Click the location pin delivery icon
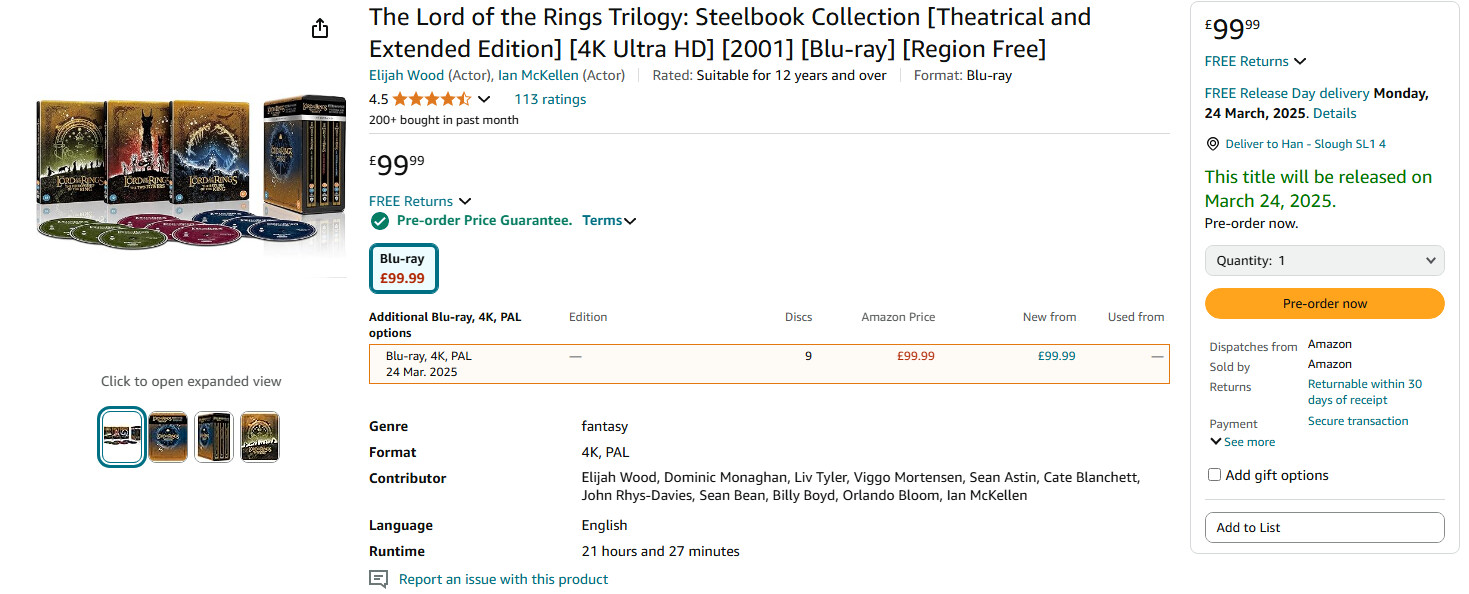 coord(1213,144)
